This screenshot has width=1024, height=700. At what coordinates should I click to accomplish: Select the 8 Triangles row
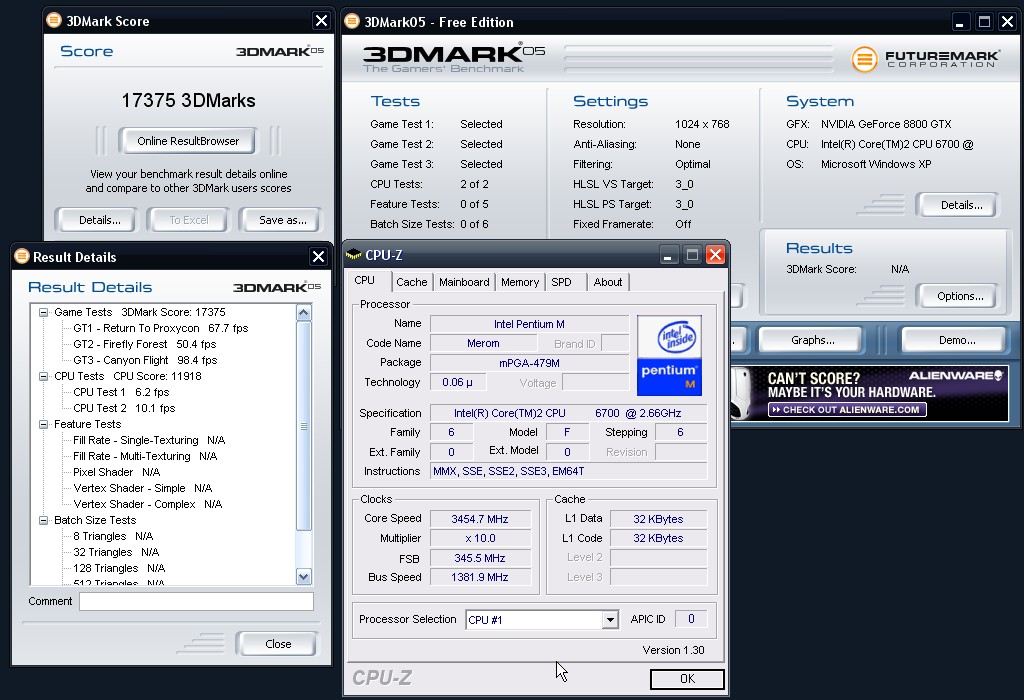point(113,536)
